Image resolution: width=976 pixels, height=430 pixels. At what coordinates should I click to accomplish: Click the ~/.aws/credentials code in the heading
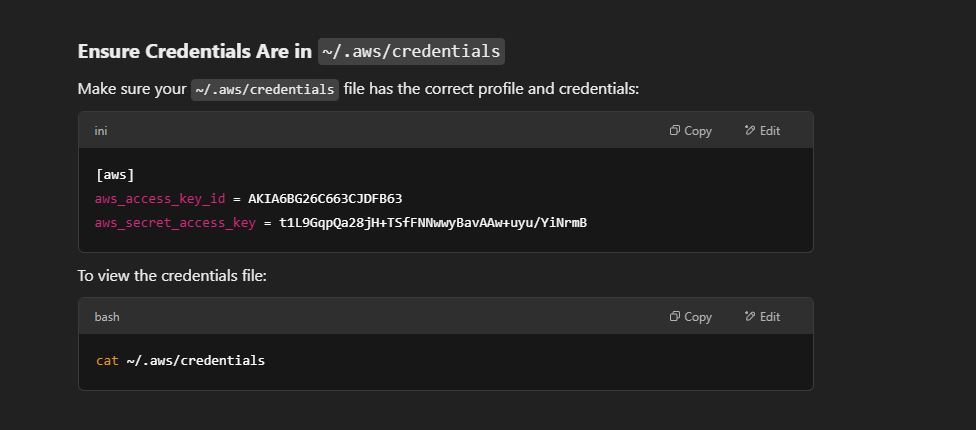pyautogui.click(x=411, y=51)
